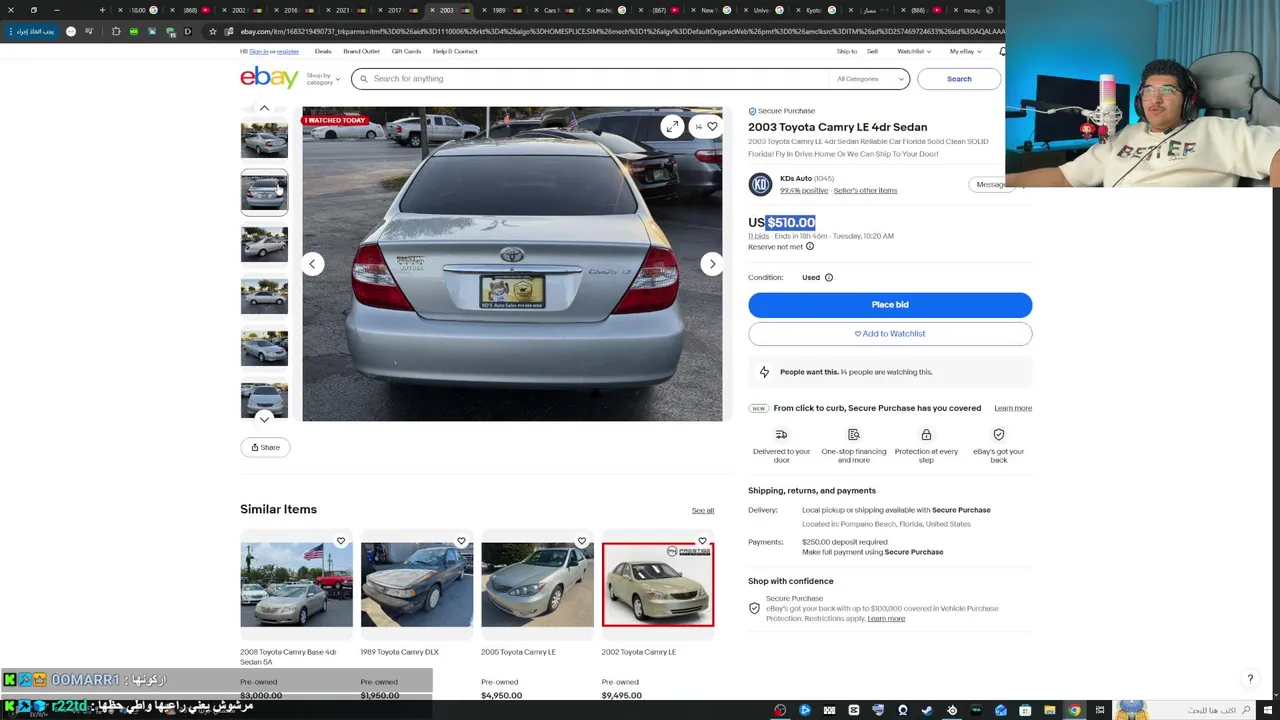Click the eBay logo
The width and height of the screenshot is (1280, 720).
(269, 77)
